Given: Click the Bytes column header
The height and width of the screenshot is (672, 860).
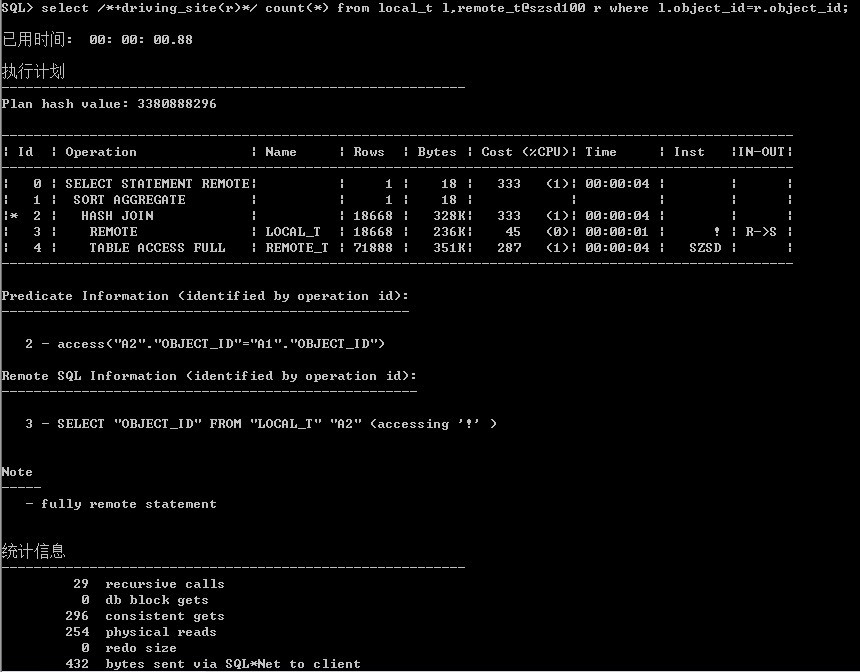Looking at the screenshot, I should pyautogui.click(x=437, y=152).
